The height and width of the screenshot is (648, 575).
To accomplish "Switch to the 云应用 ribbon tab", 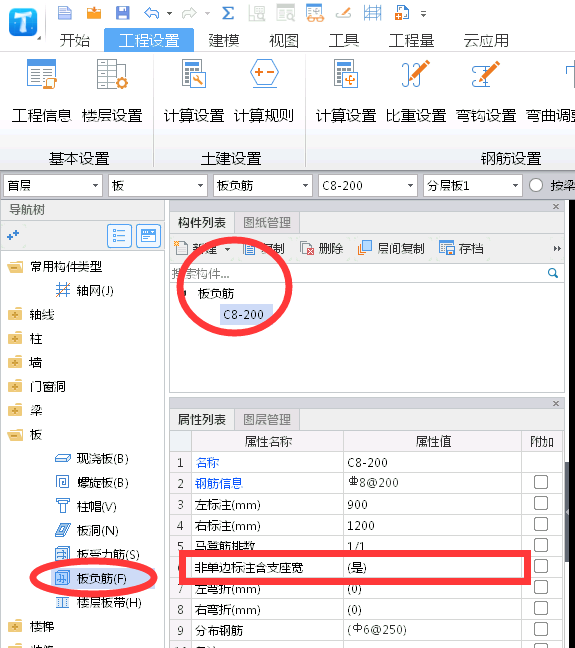I will (x=486, y=40).
